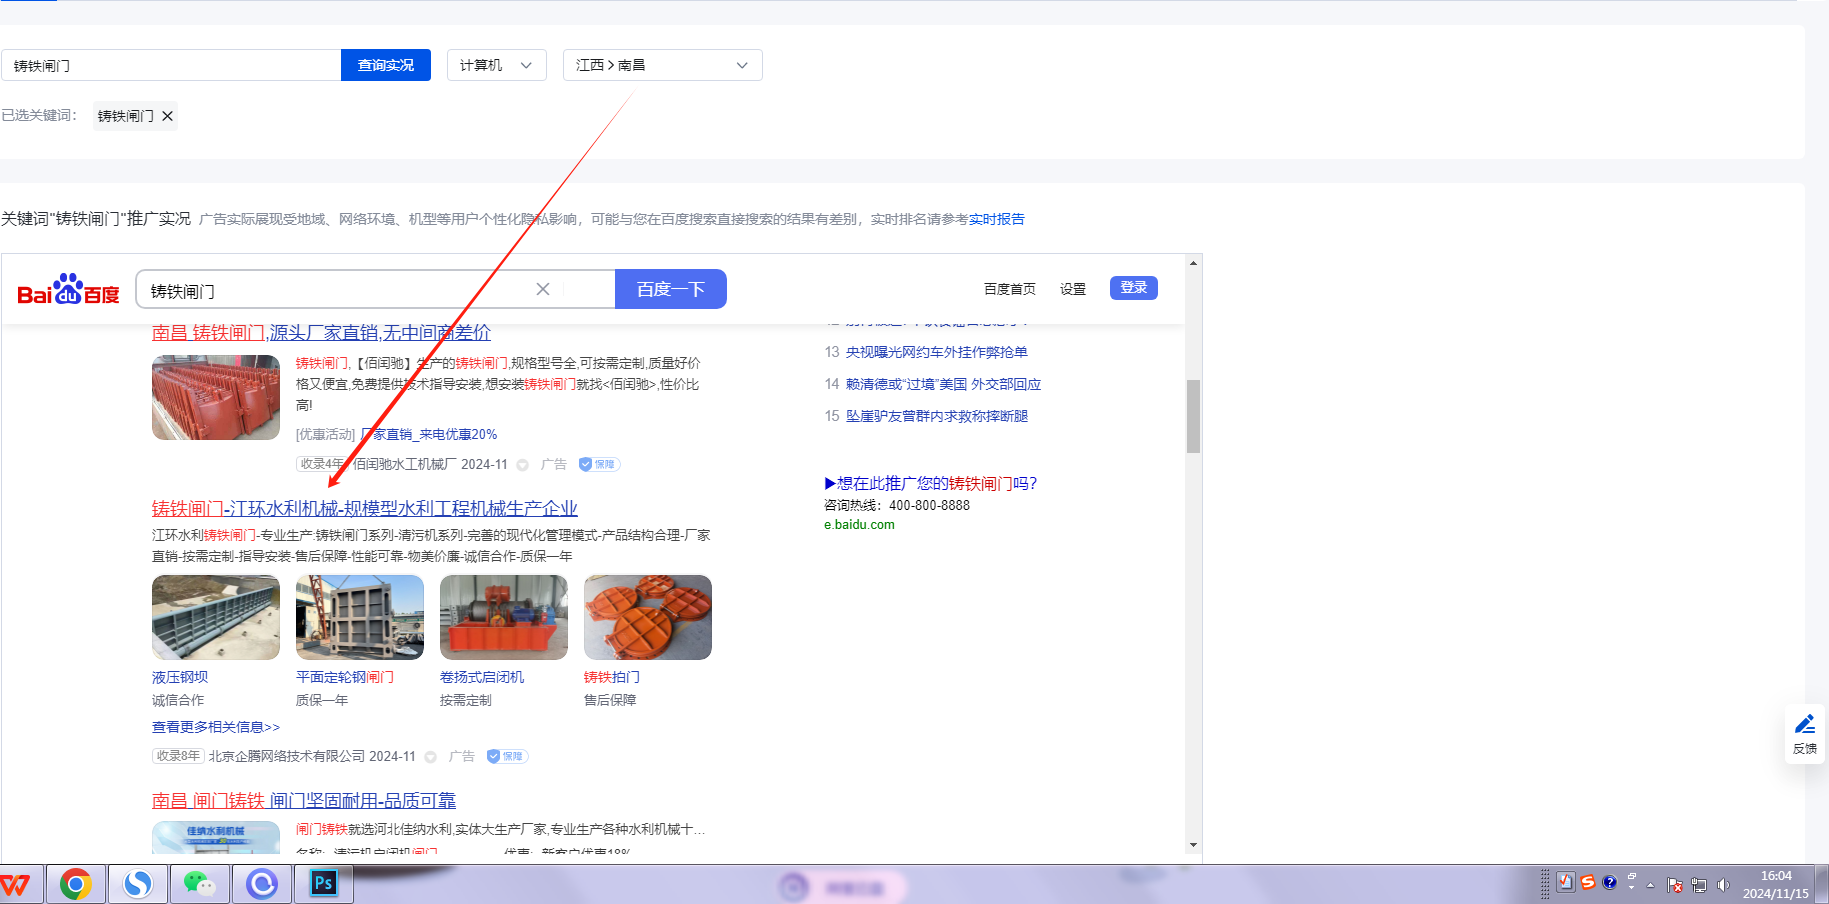Launch Google Chrome from the taskbar
The image size is (1829, 904).
(75, 885)
